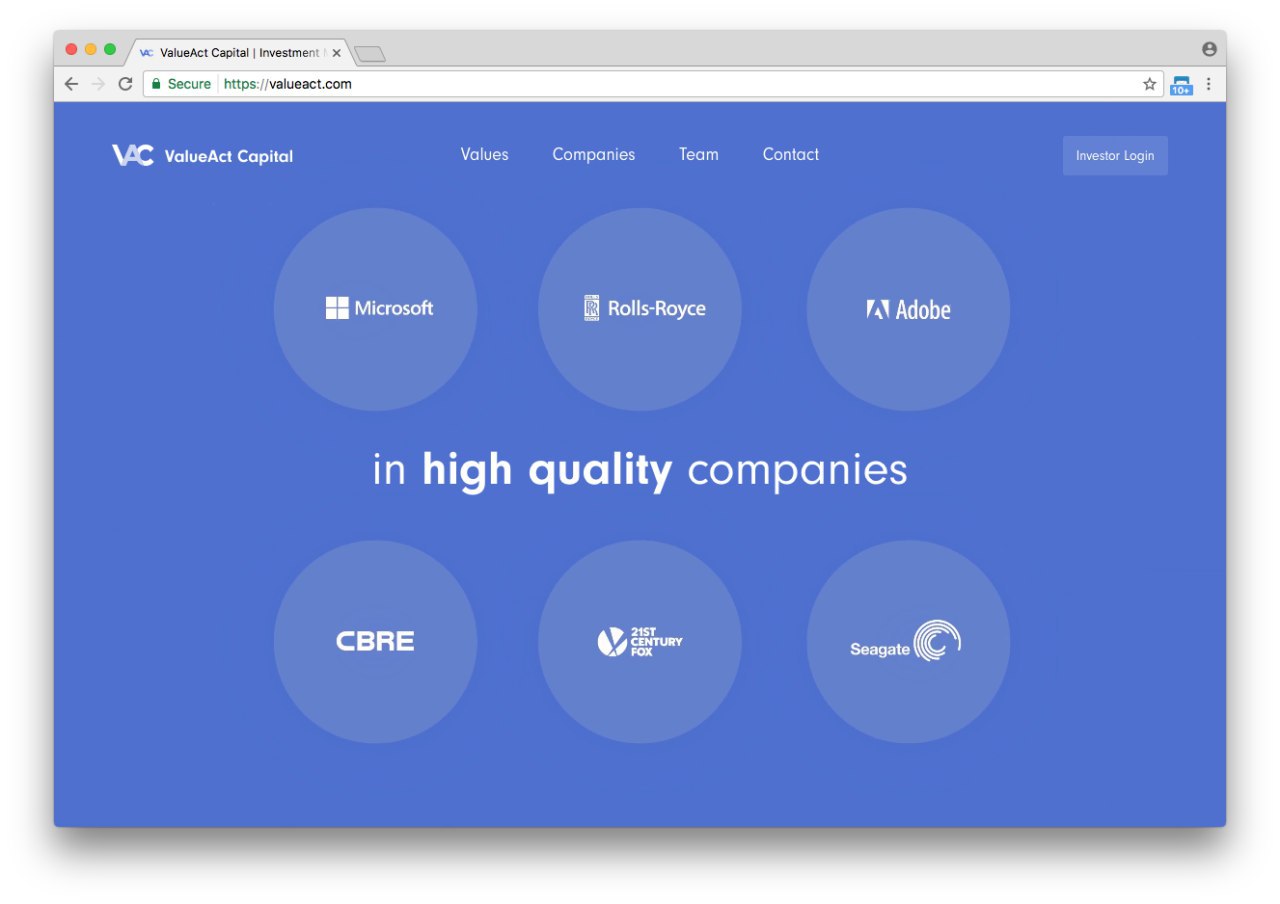The height and width of the screenshot is (904, 1280).
Task: Select the Rolls-Royce company circle
Action: [x=640, y=309]
